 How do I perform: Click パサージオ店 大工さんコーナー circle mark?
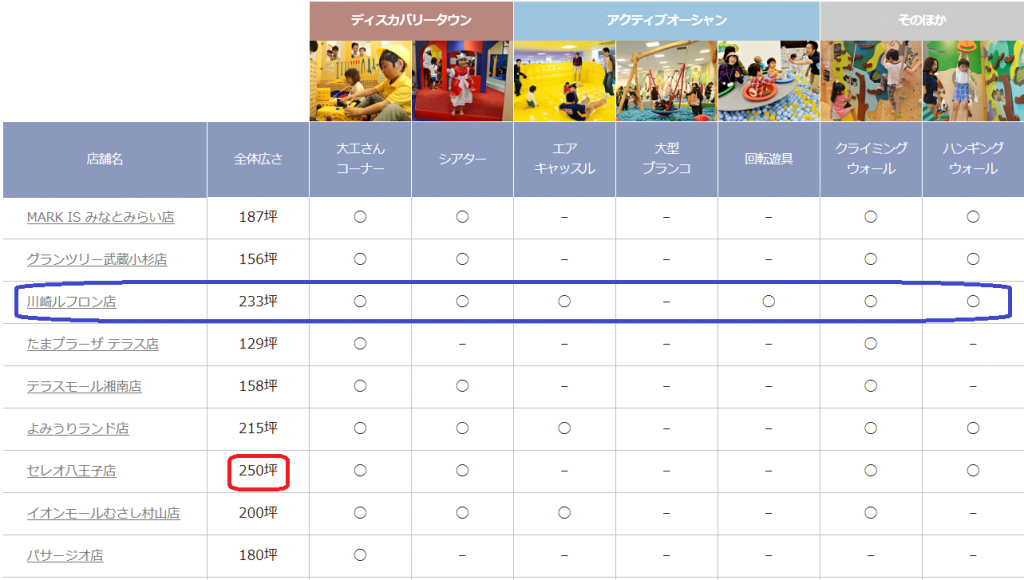click(360, 555)
